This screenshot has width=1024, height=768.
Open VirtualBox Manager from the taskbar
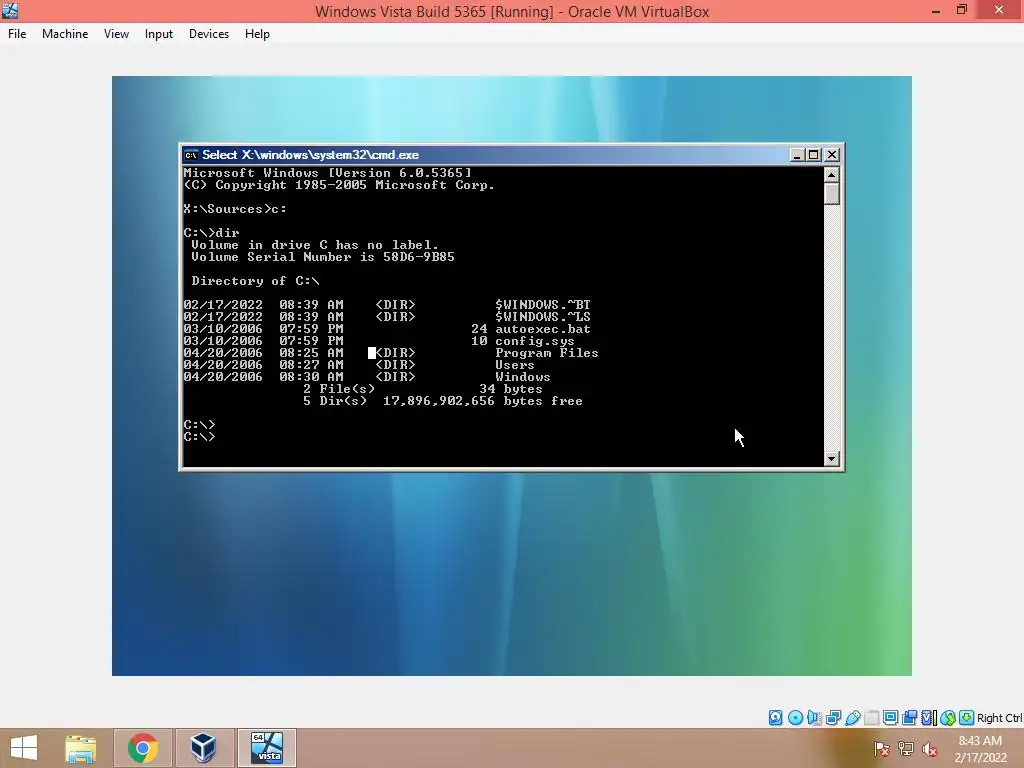click(x=203, y=748)
